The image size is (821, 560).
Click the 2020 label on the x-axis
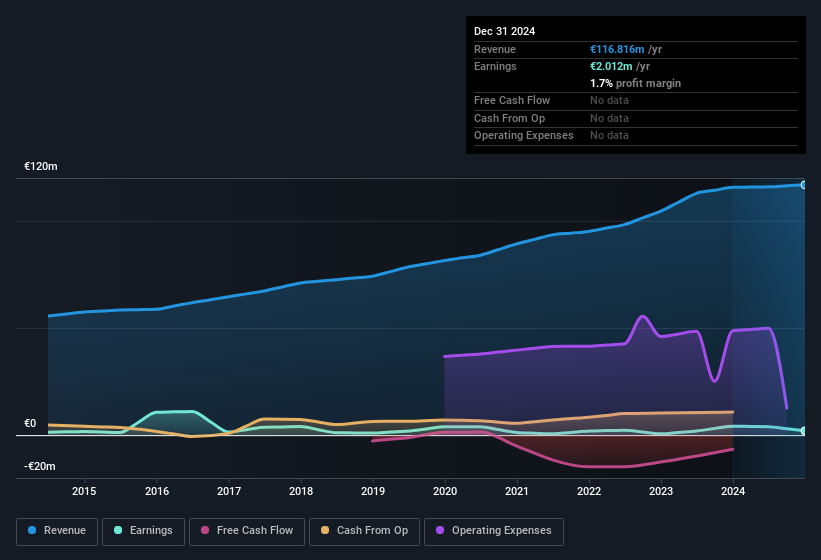click(445, 491)
